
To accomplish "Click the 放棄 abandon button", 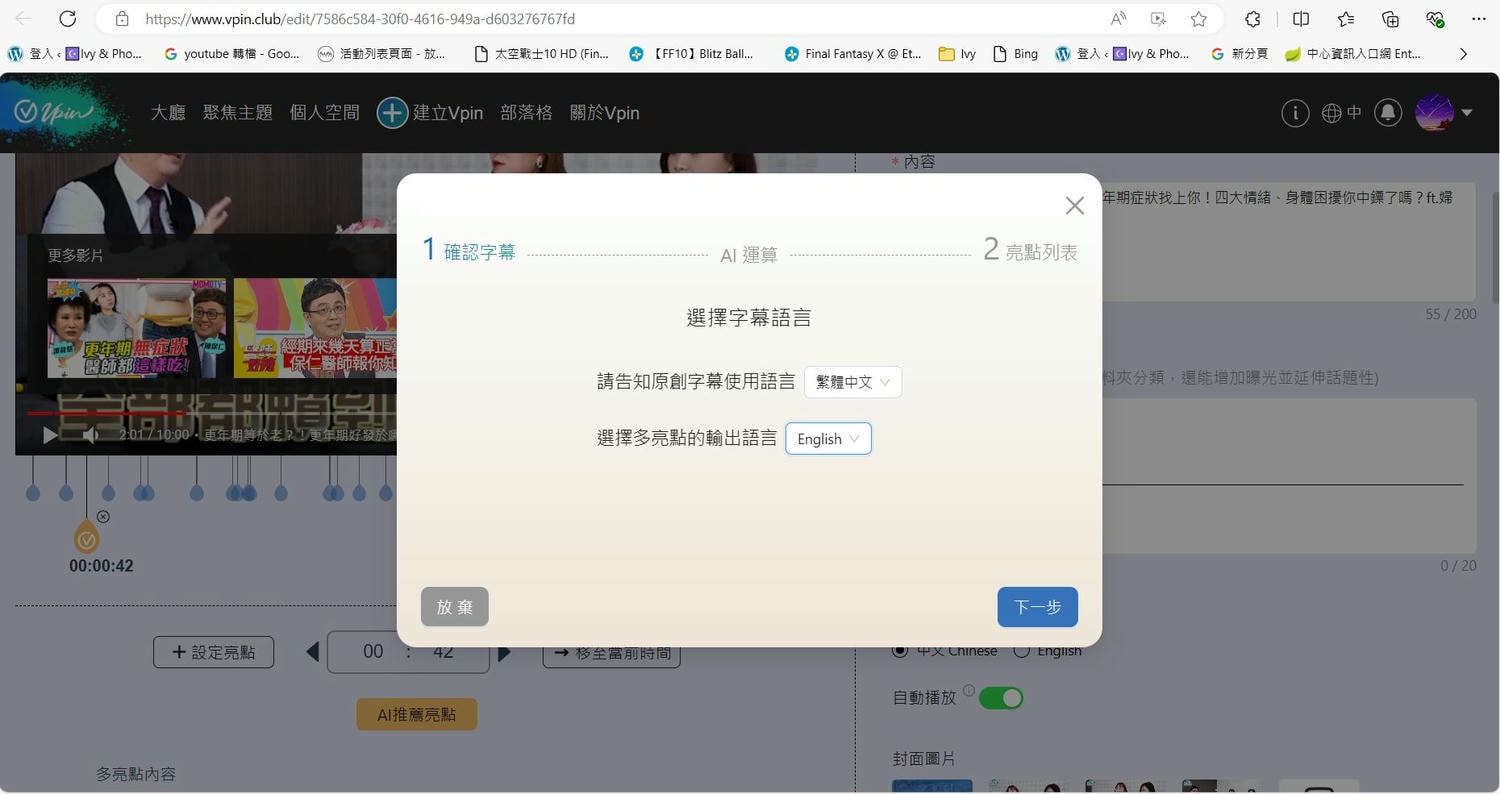I will point(455,607).
